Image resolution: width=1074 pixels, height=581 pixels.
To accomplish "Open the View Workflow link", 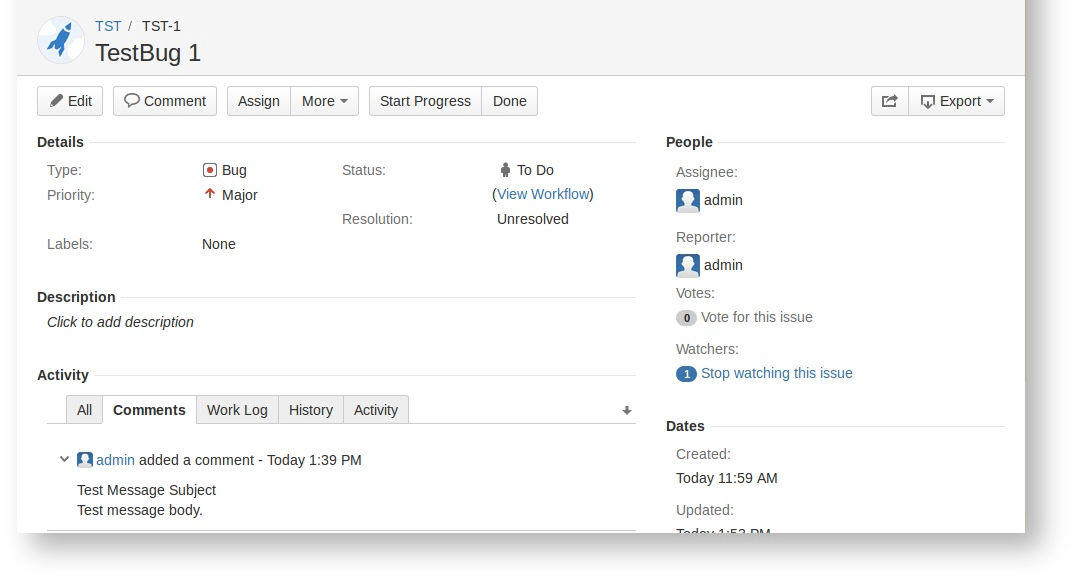I will coord(543,194).
